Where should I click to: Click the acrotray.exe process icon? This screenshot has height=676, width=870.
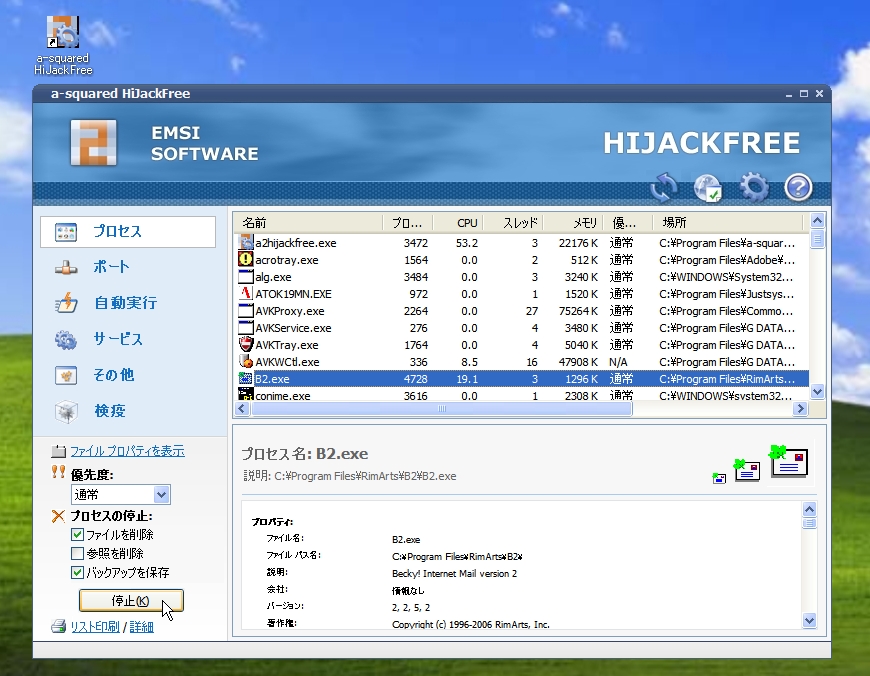(x=246, y=259)
